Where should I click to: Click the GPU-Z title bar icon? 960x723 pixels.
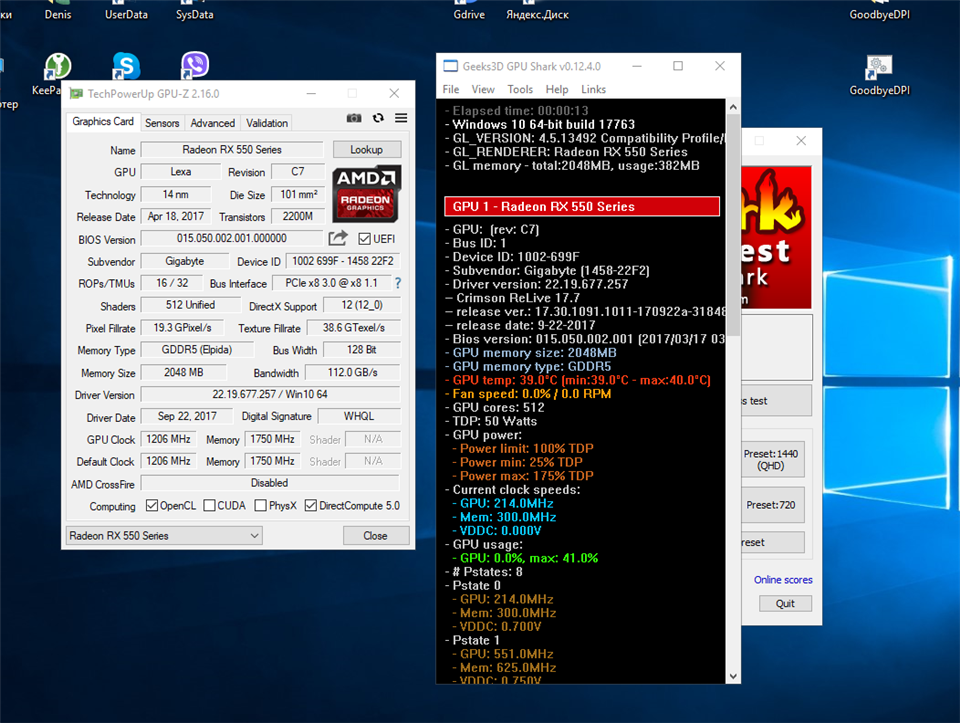coord(77,94)
